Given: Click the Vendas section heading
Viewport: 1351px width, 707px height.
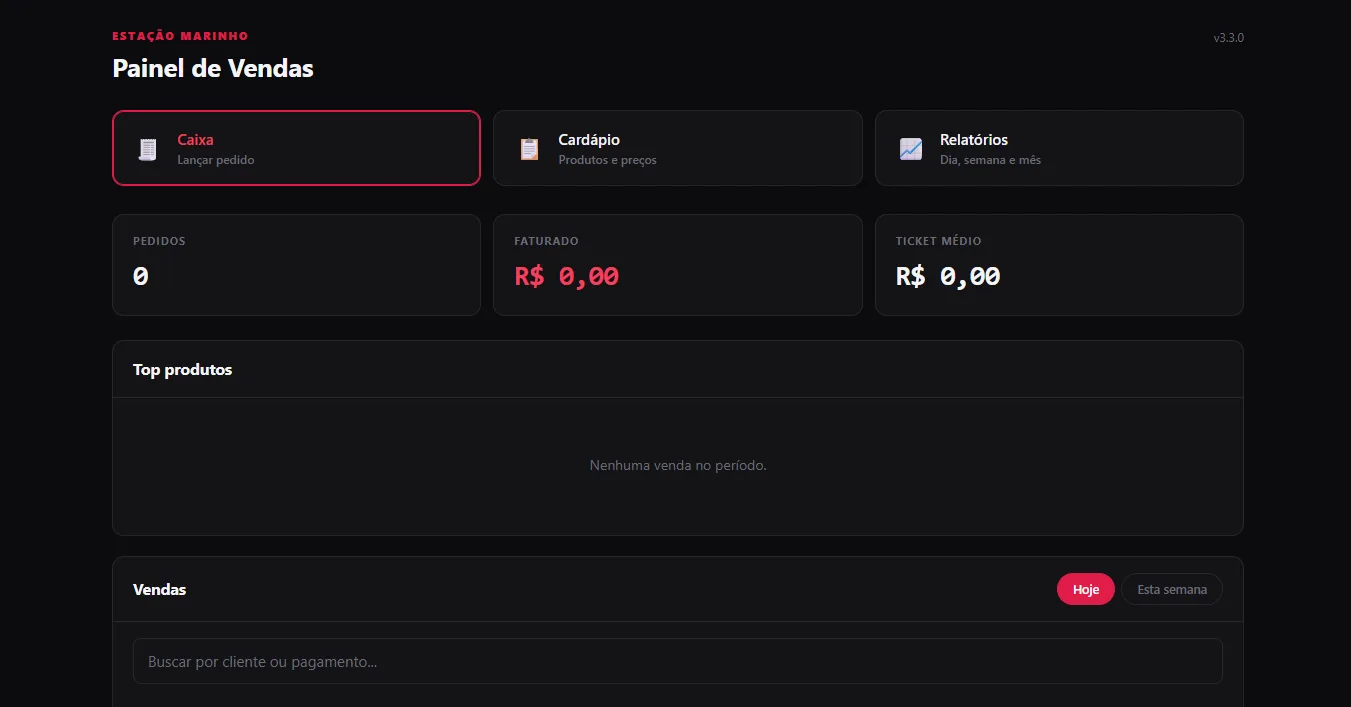Looking at the screenshot, I should click(x=160, y=589).
